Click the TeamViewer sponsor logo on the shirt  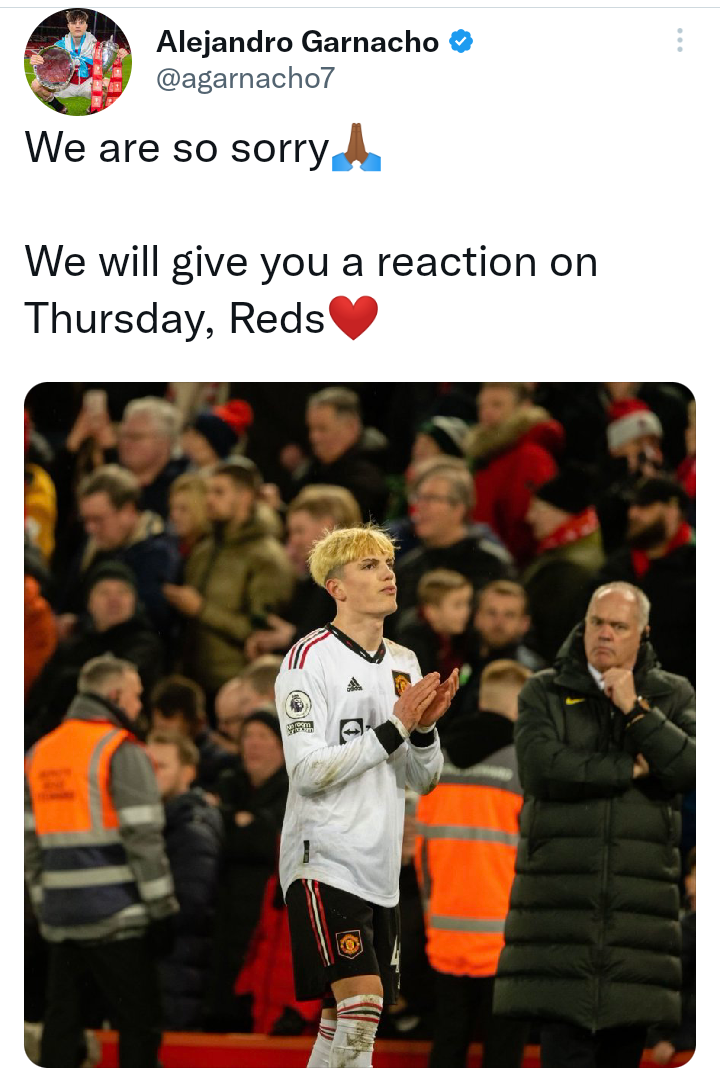click(351, 731)
